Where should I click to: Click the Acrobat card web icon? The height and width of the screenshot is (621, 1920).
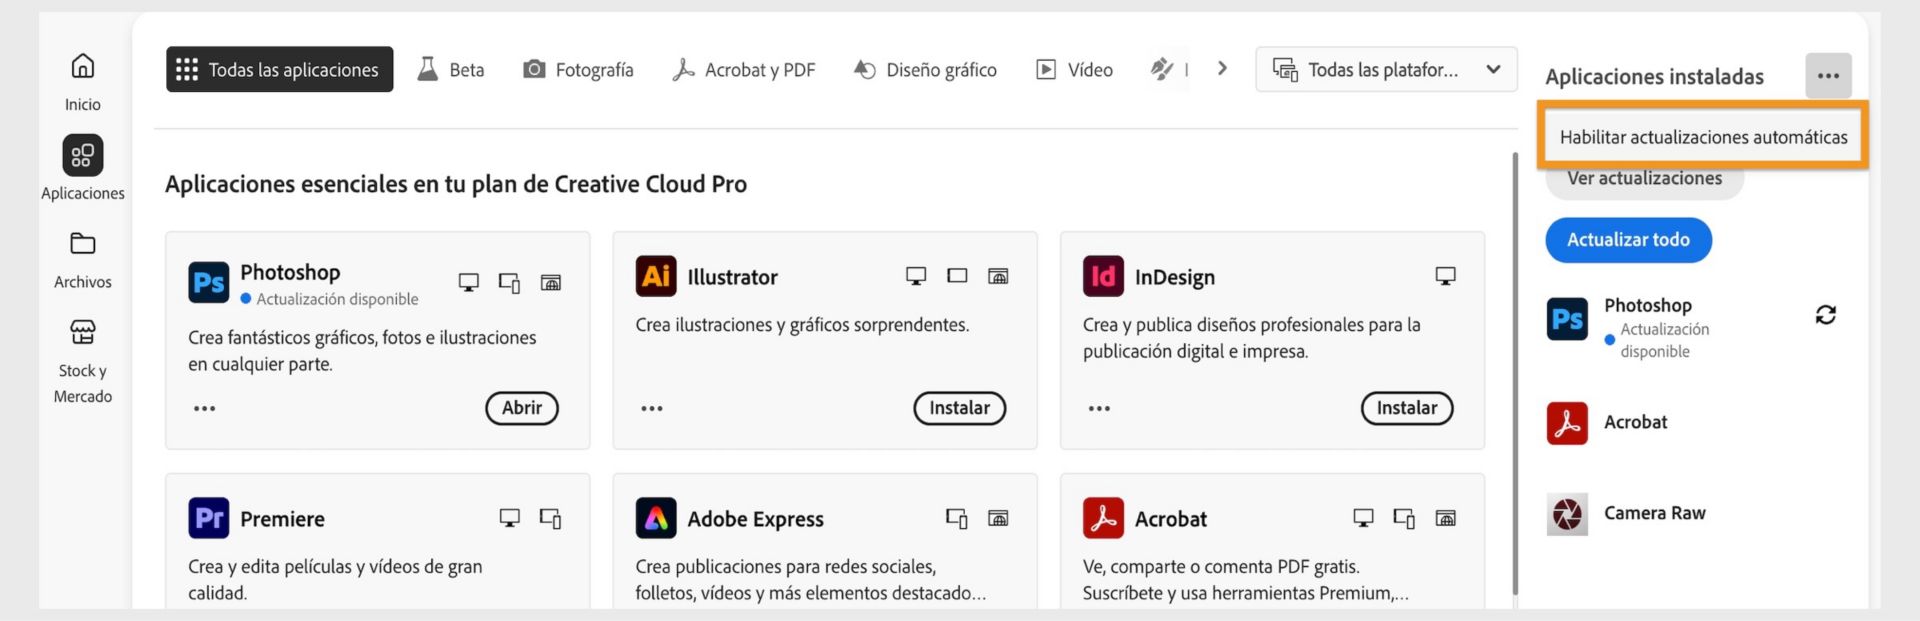click(1445, 518)
